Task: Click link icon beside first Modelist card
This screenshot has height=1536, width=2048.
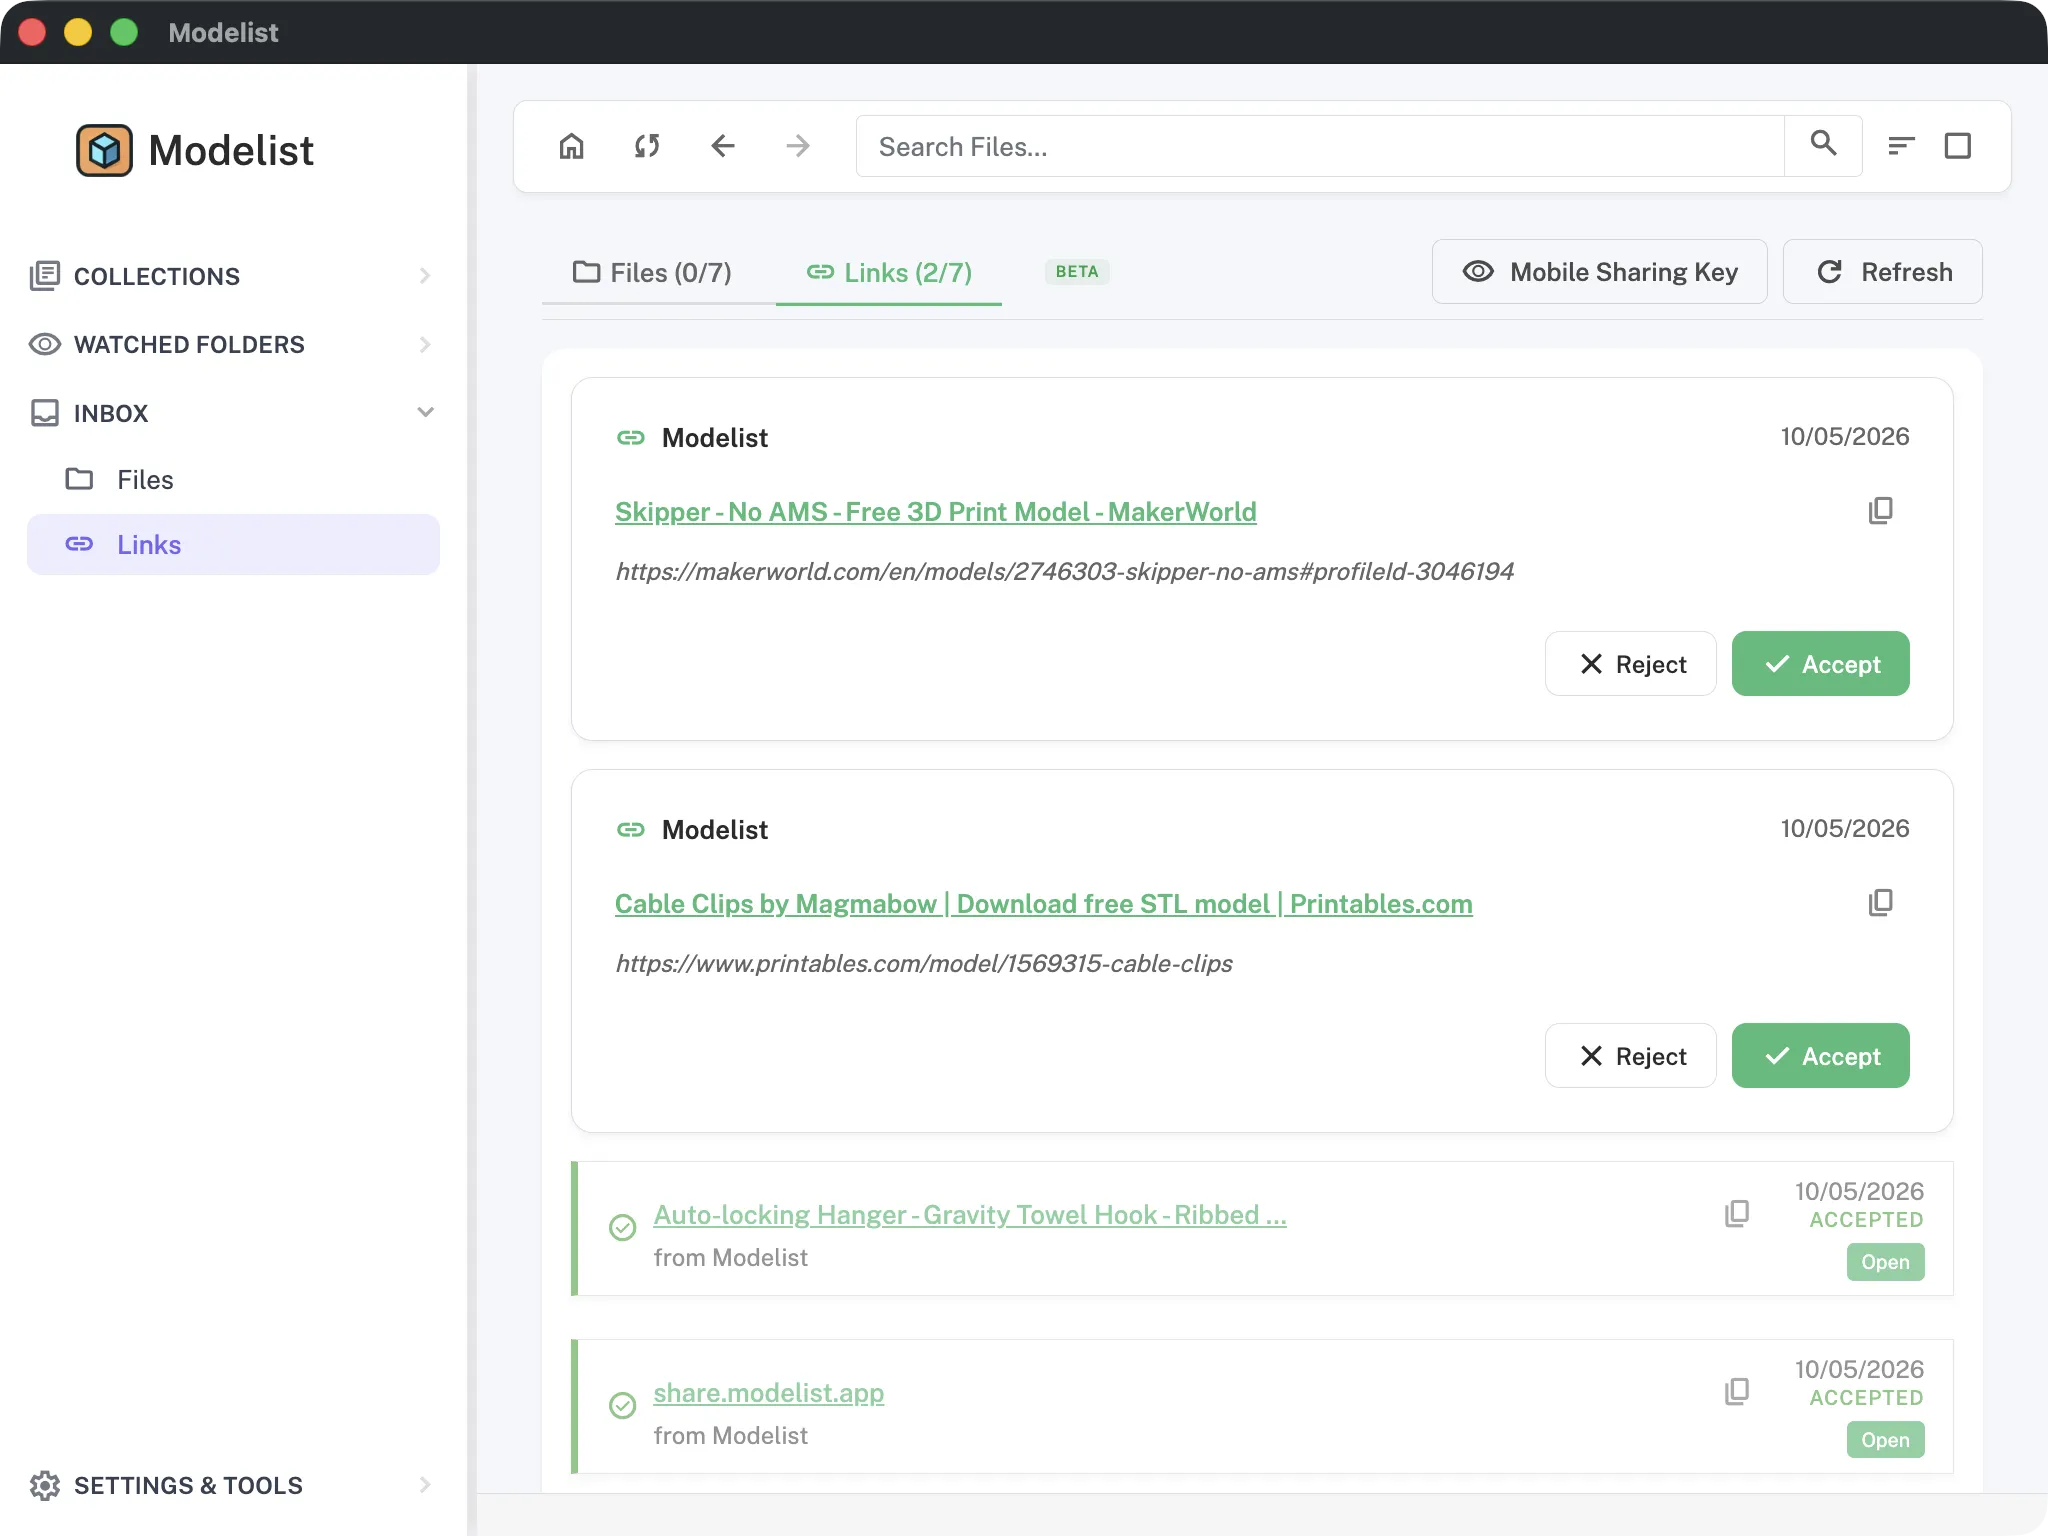Action: 631,437
